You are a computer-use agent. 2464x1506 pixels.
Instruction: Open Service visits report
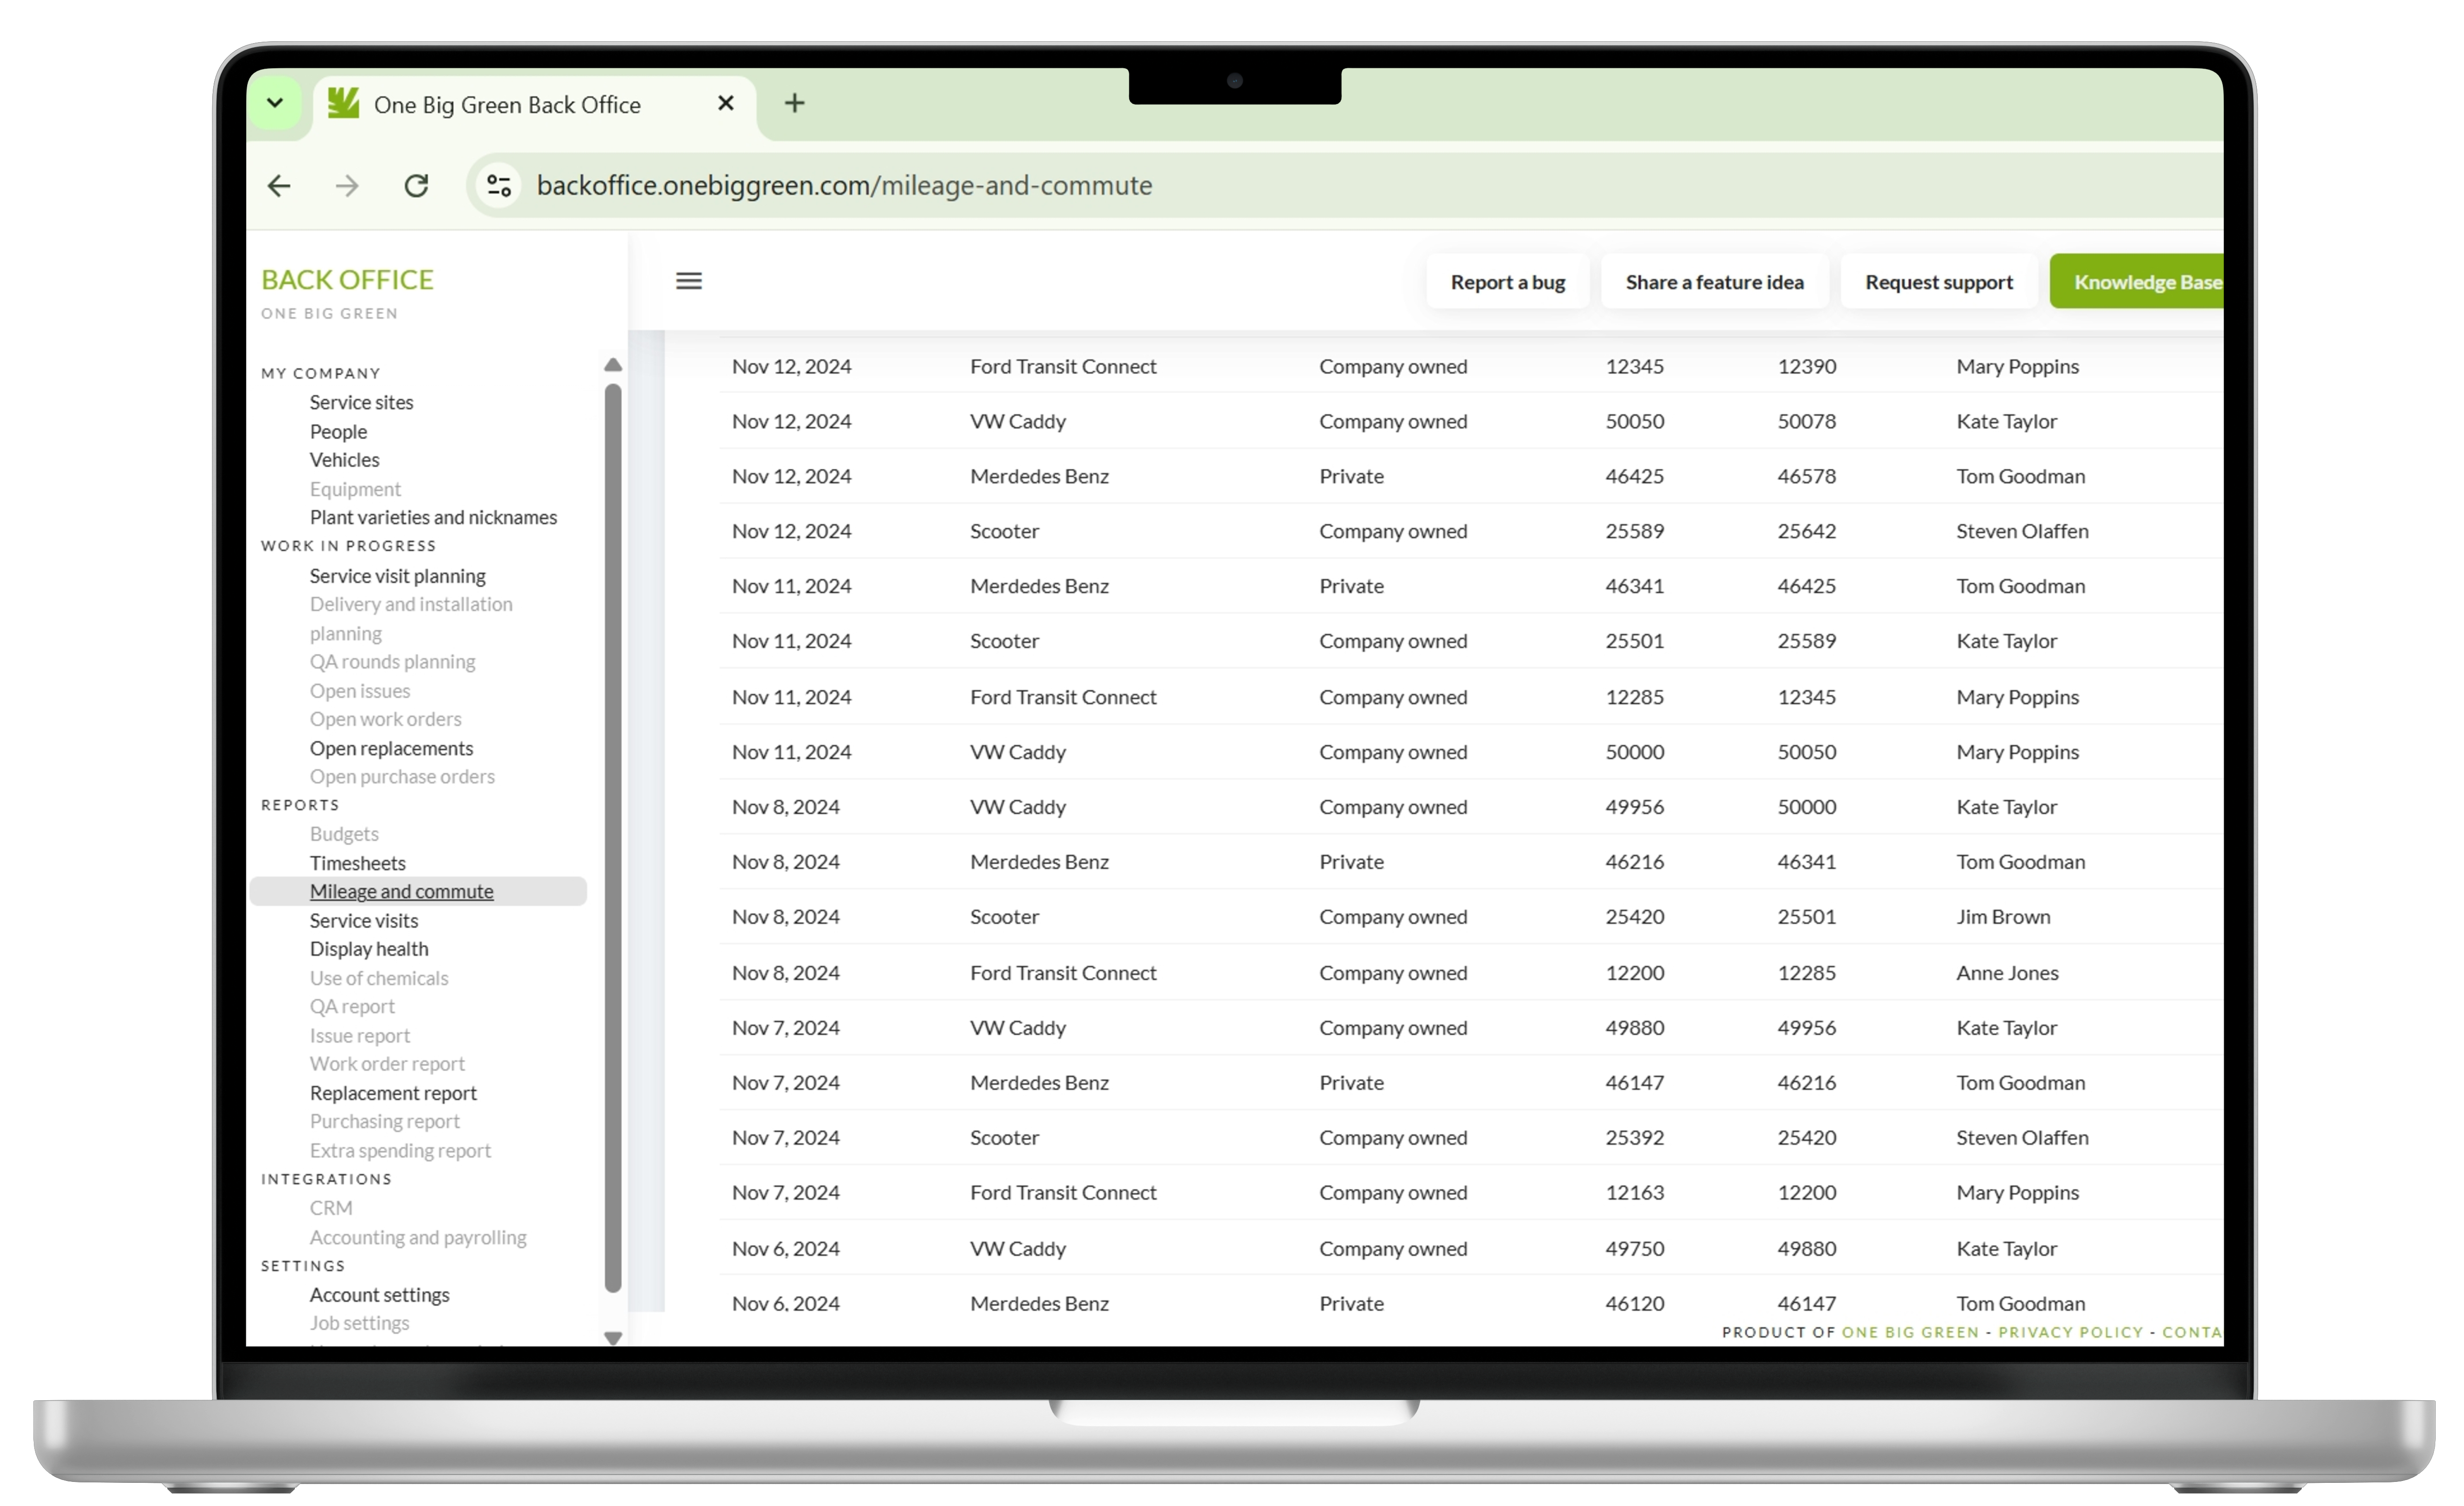click(363, 921)
